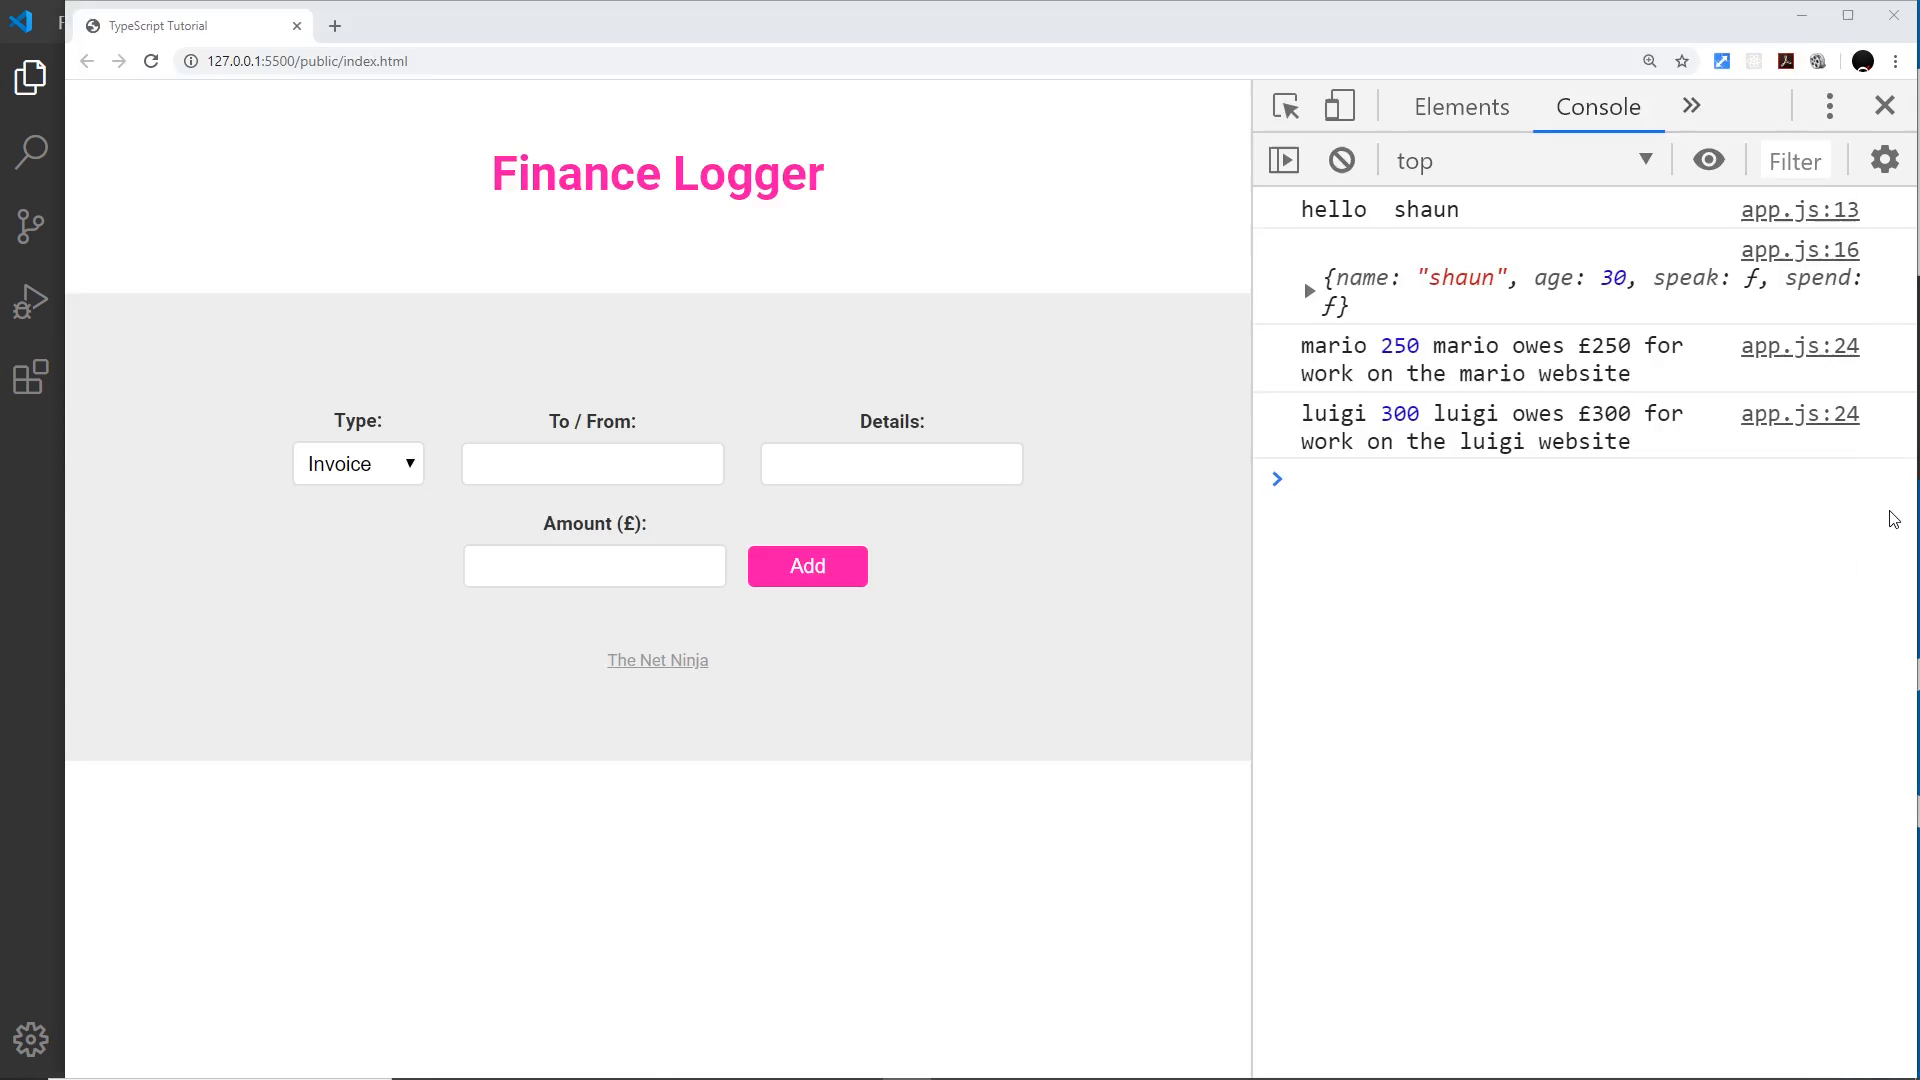Close the TypeScript Tutorial tab
The image size is (1920, 1080).
pos(297,26)
